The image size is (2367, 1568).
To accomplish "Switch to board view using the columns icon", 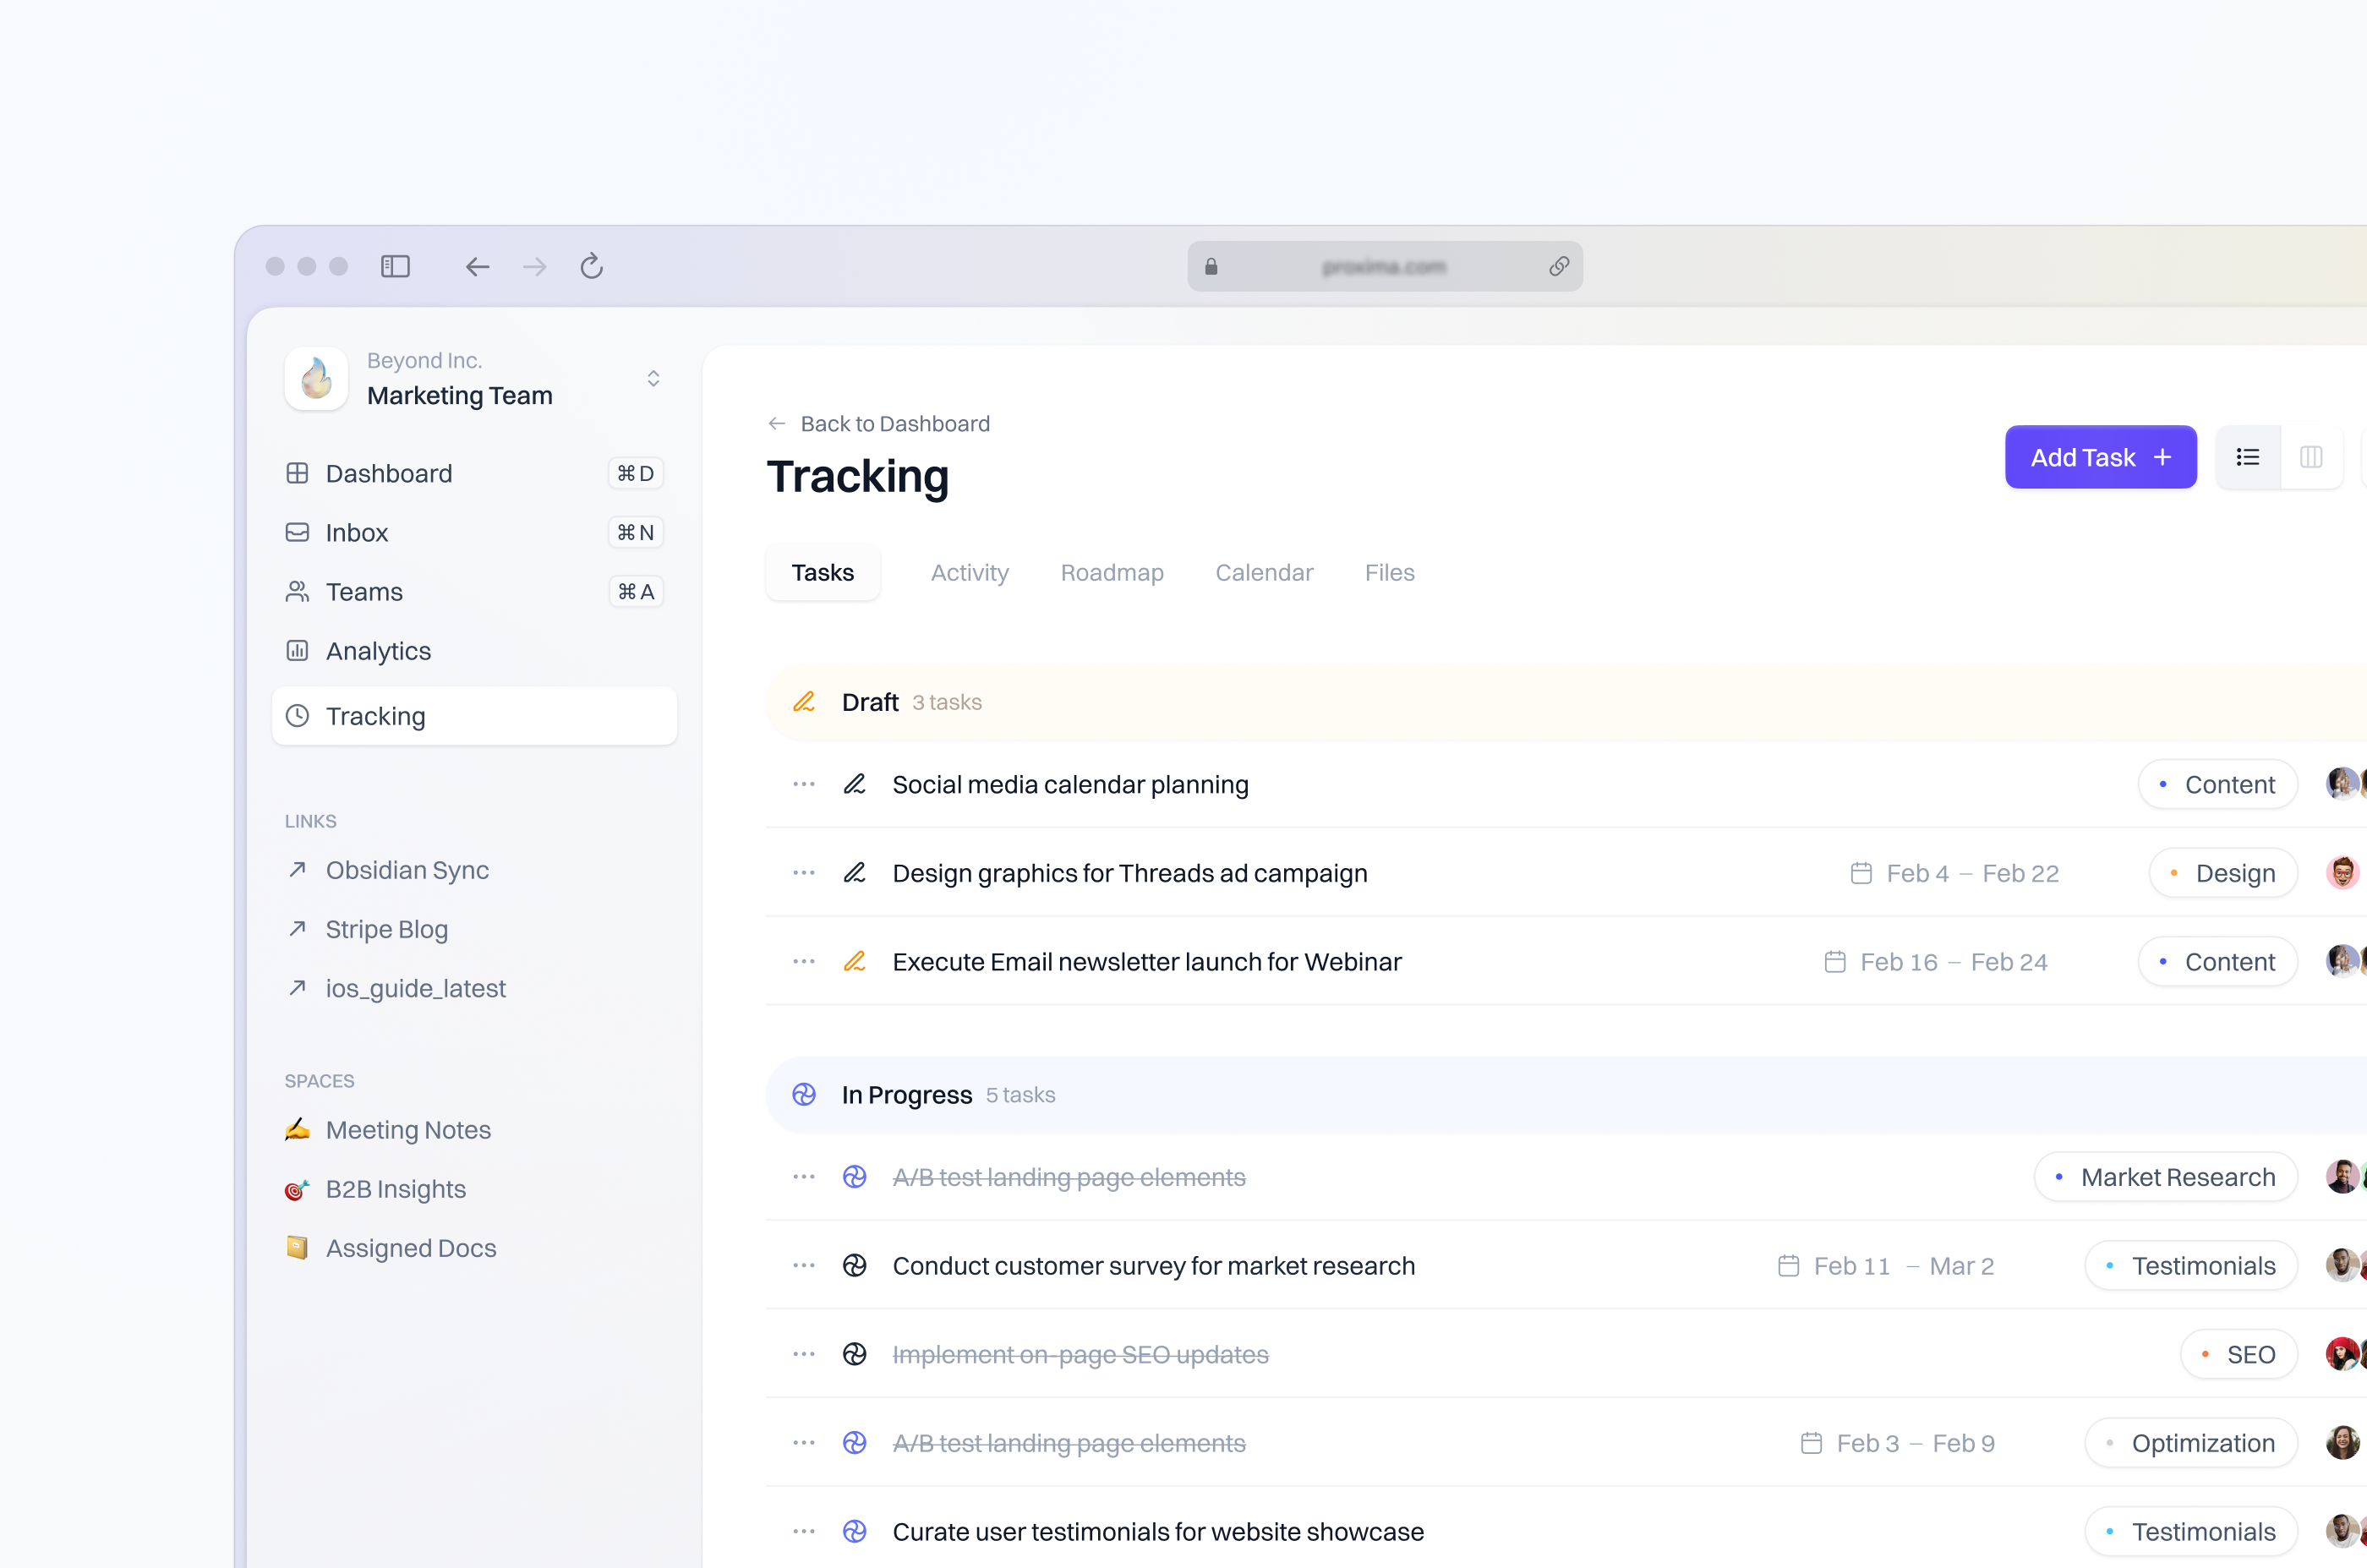I will (2312, 457).
